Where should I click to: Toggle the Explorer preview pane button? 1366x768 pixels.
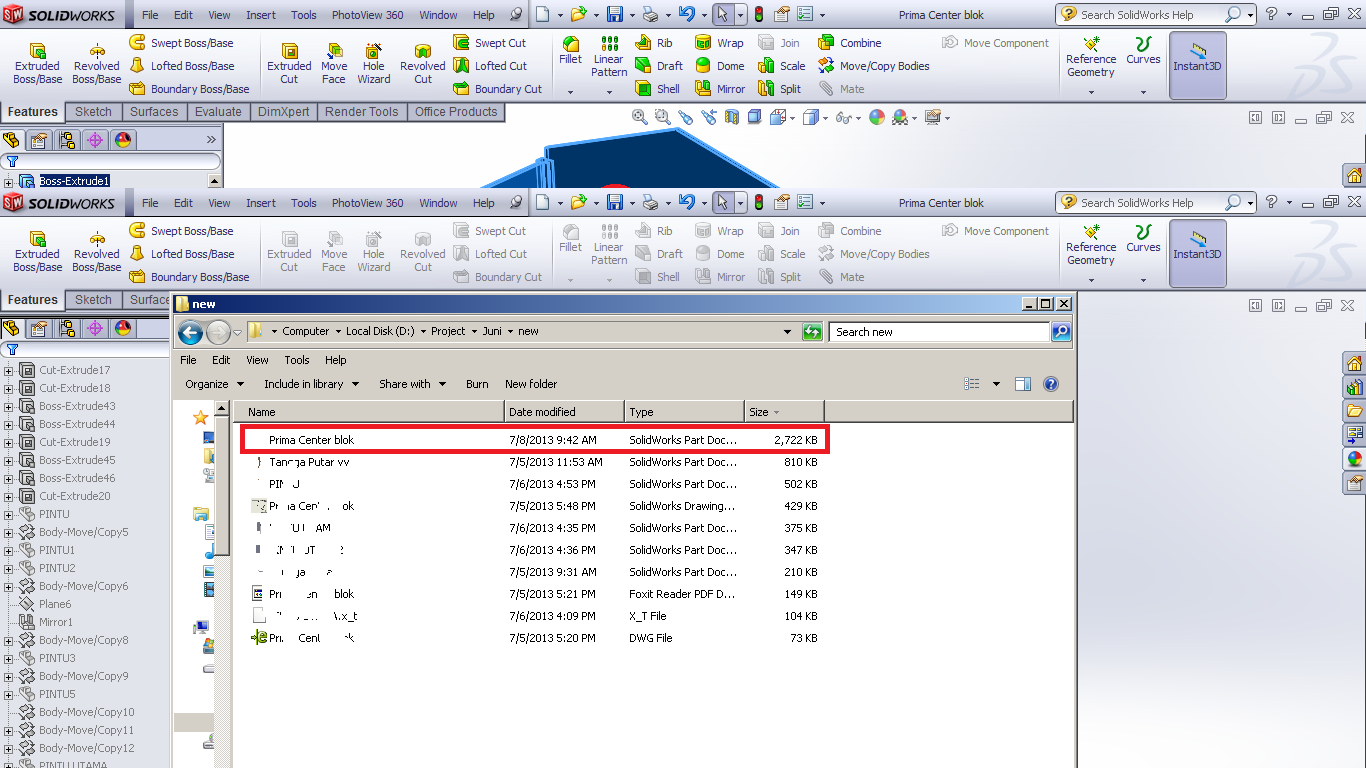coord(1022,384)
